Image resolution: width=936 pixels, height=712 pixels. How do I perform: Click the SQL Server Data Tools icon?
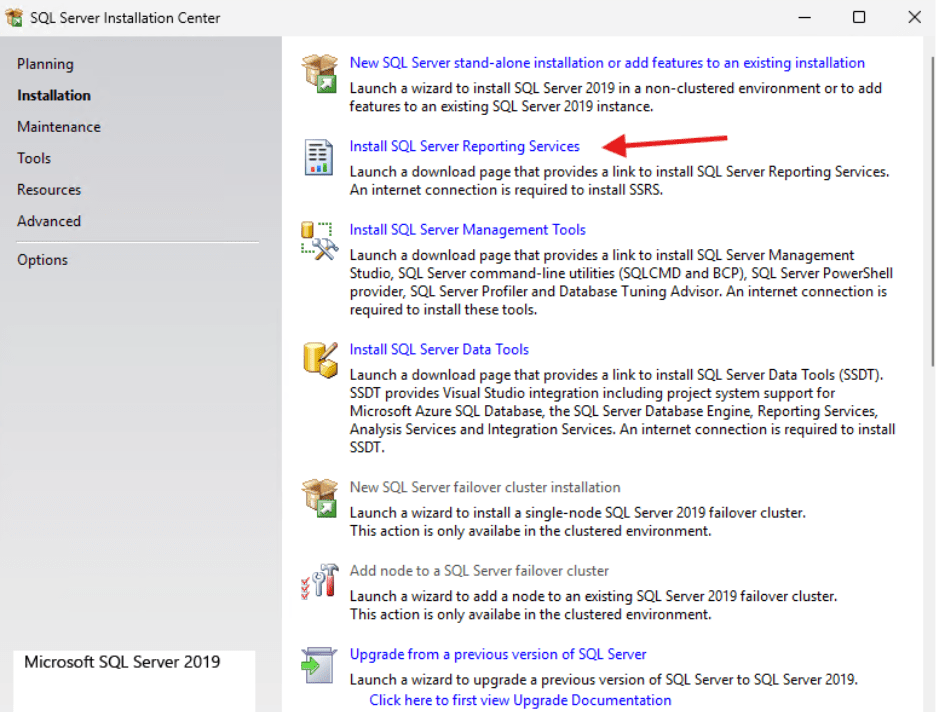point(319,360)
